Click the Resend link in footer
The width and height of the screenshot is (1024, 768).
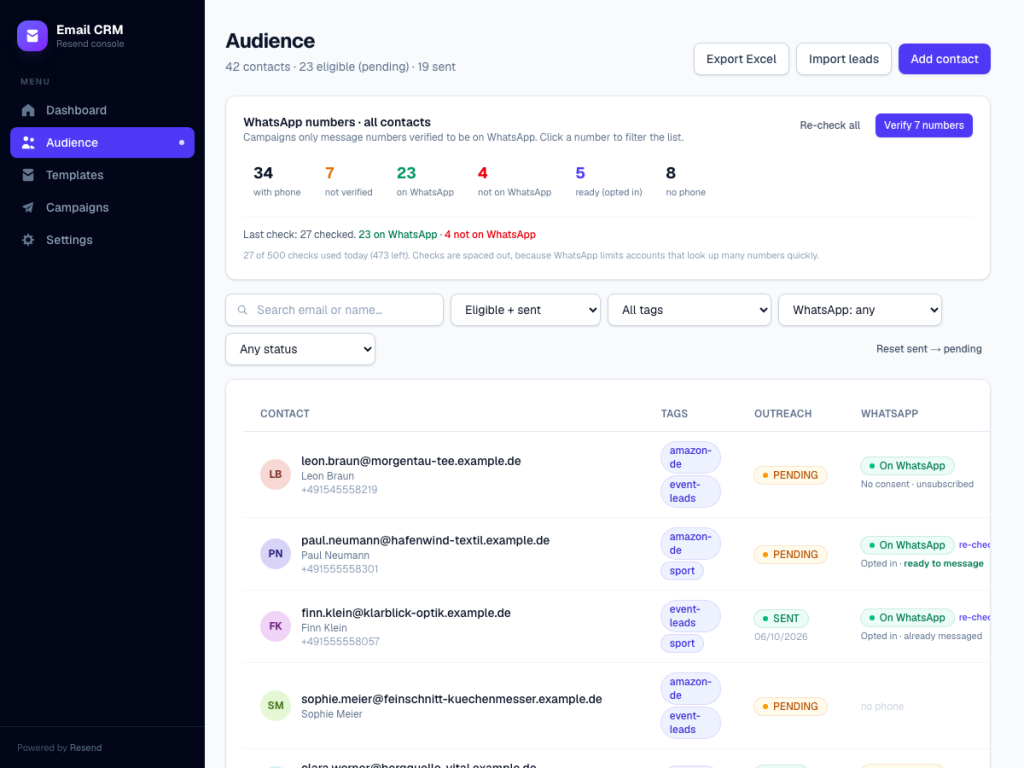pyautogui.click(x=86, y=748)
